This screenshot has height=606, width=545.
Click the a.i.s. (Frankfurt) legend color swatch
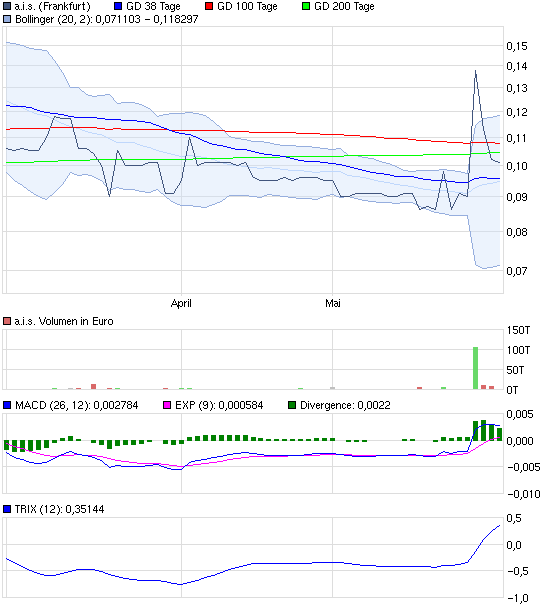7,7
